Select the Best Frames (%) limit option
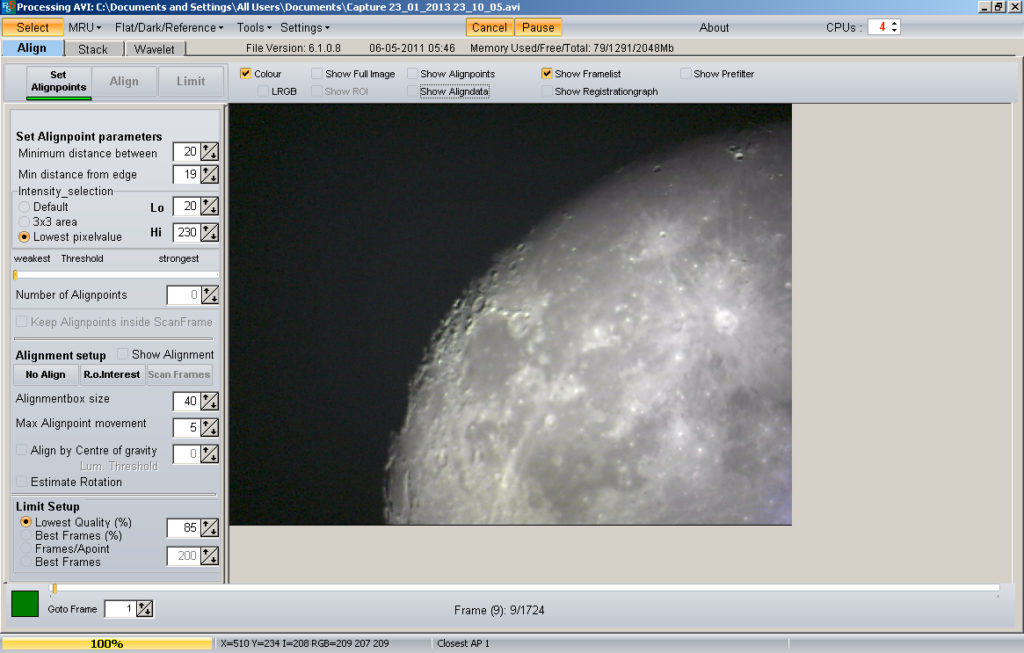1024x653 pixels. (x=26, y=533)
